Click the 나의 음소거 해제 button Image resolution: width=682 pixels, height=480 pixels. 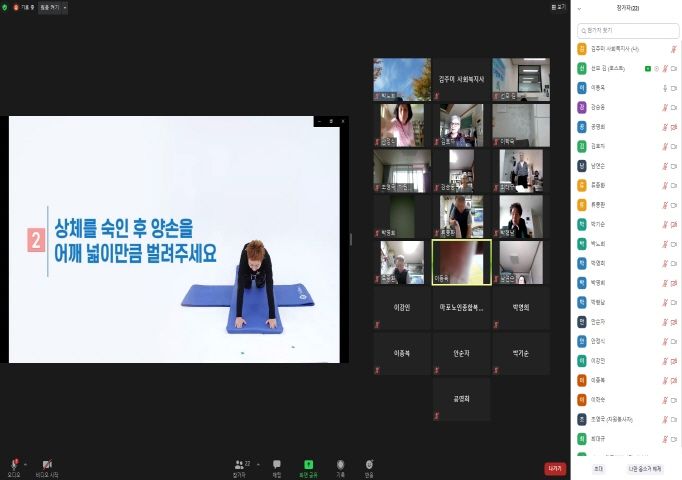[645, 468]
